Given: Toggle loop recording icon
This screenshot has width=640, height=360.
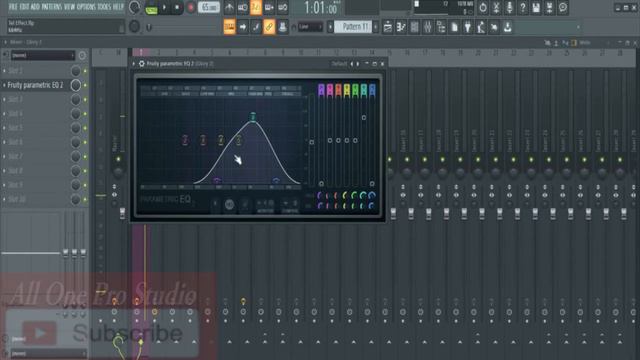Looking at the screenshot, I should [282, 7].
